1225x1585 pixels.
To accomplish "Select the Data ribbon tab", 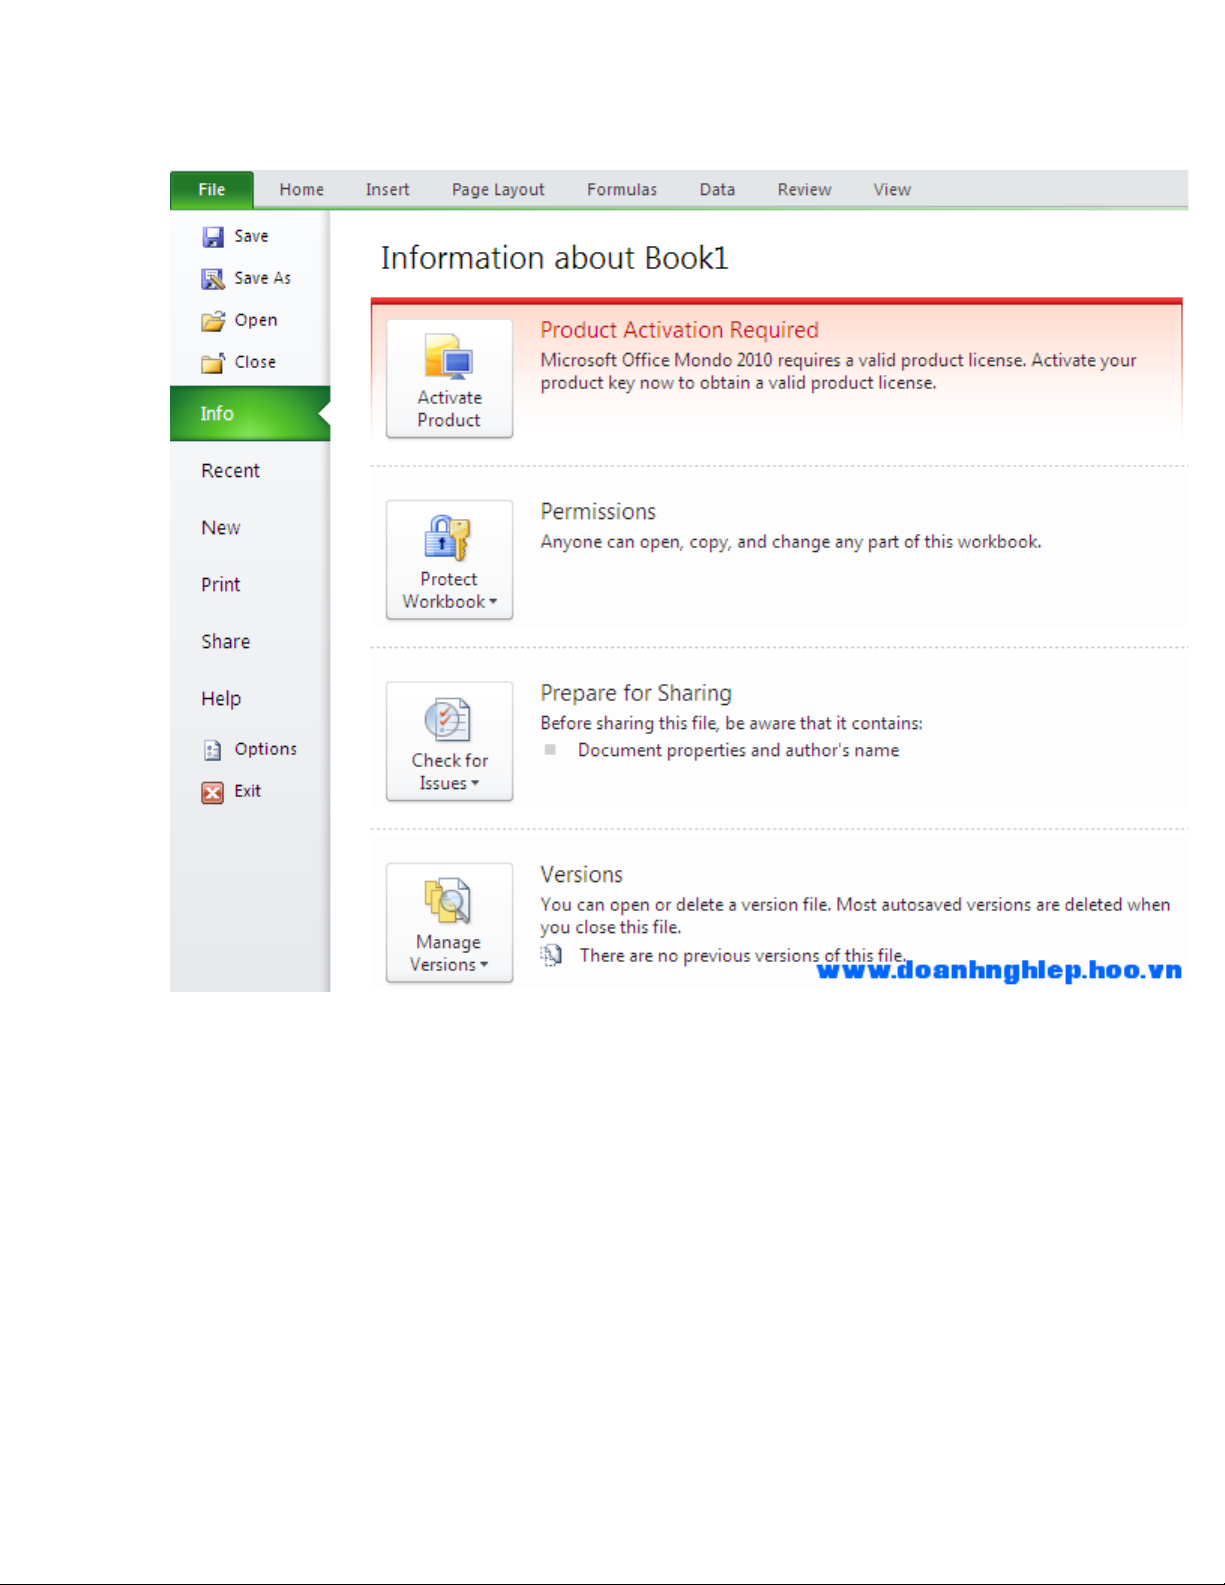I will click(717, 190).
